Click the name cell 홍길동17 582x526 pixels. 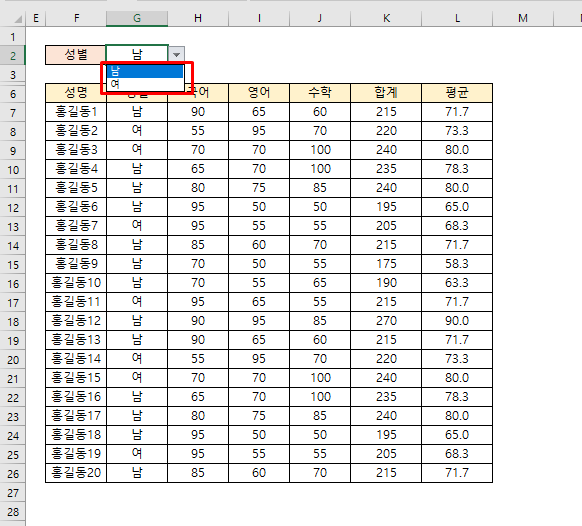pyautogui.click(x=76, y=415)
